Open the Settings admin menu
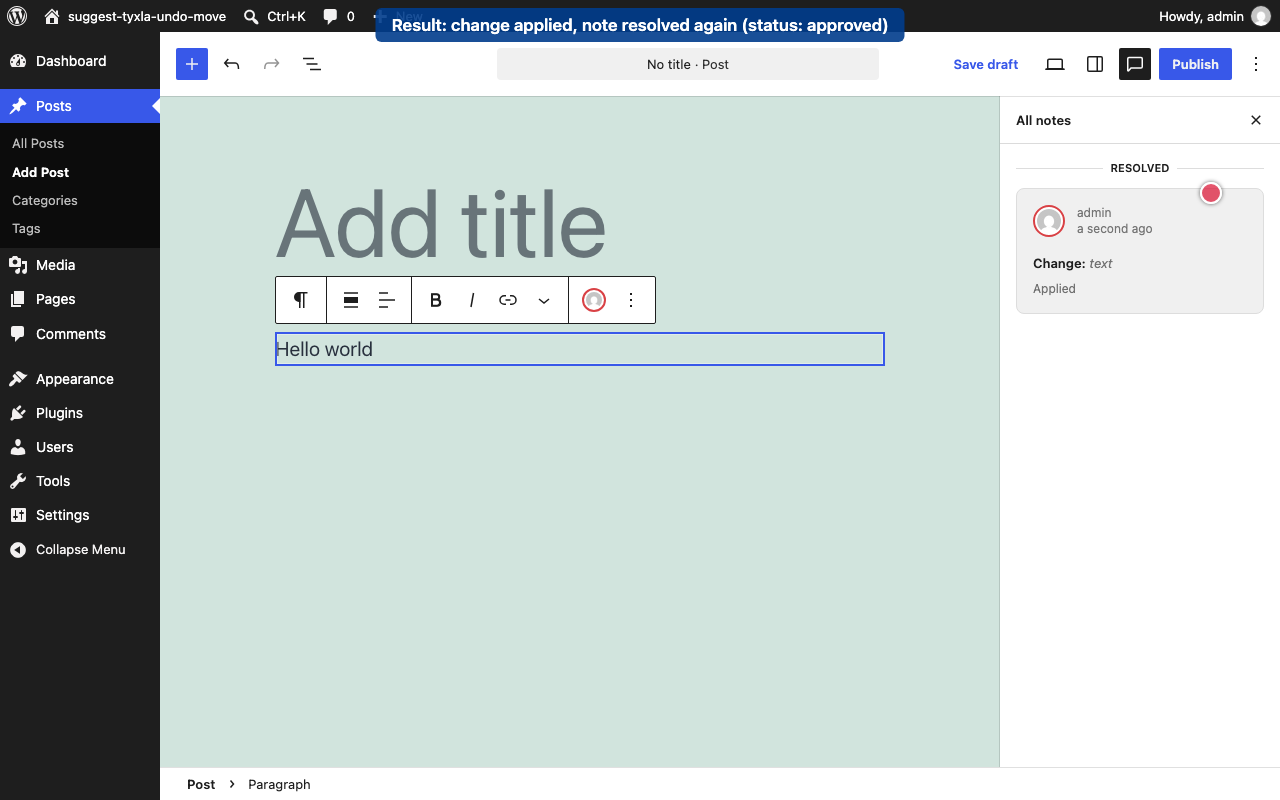The image size is (1280, 800). 80,515
